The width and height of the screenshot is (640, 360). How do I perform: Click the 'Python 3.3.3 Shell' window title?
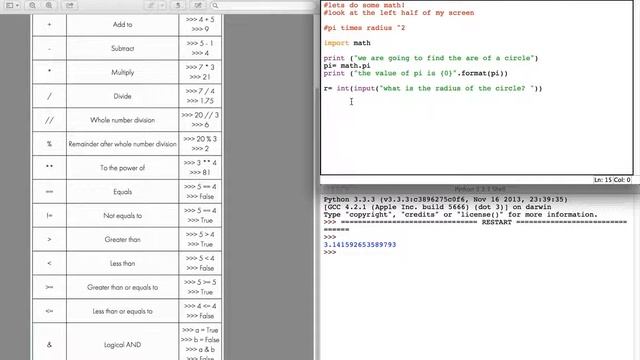(x=480, y=189)
